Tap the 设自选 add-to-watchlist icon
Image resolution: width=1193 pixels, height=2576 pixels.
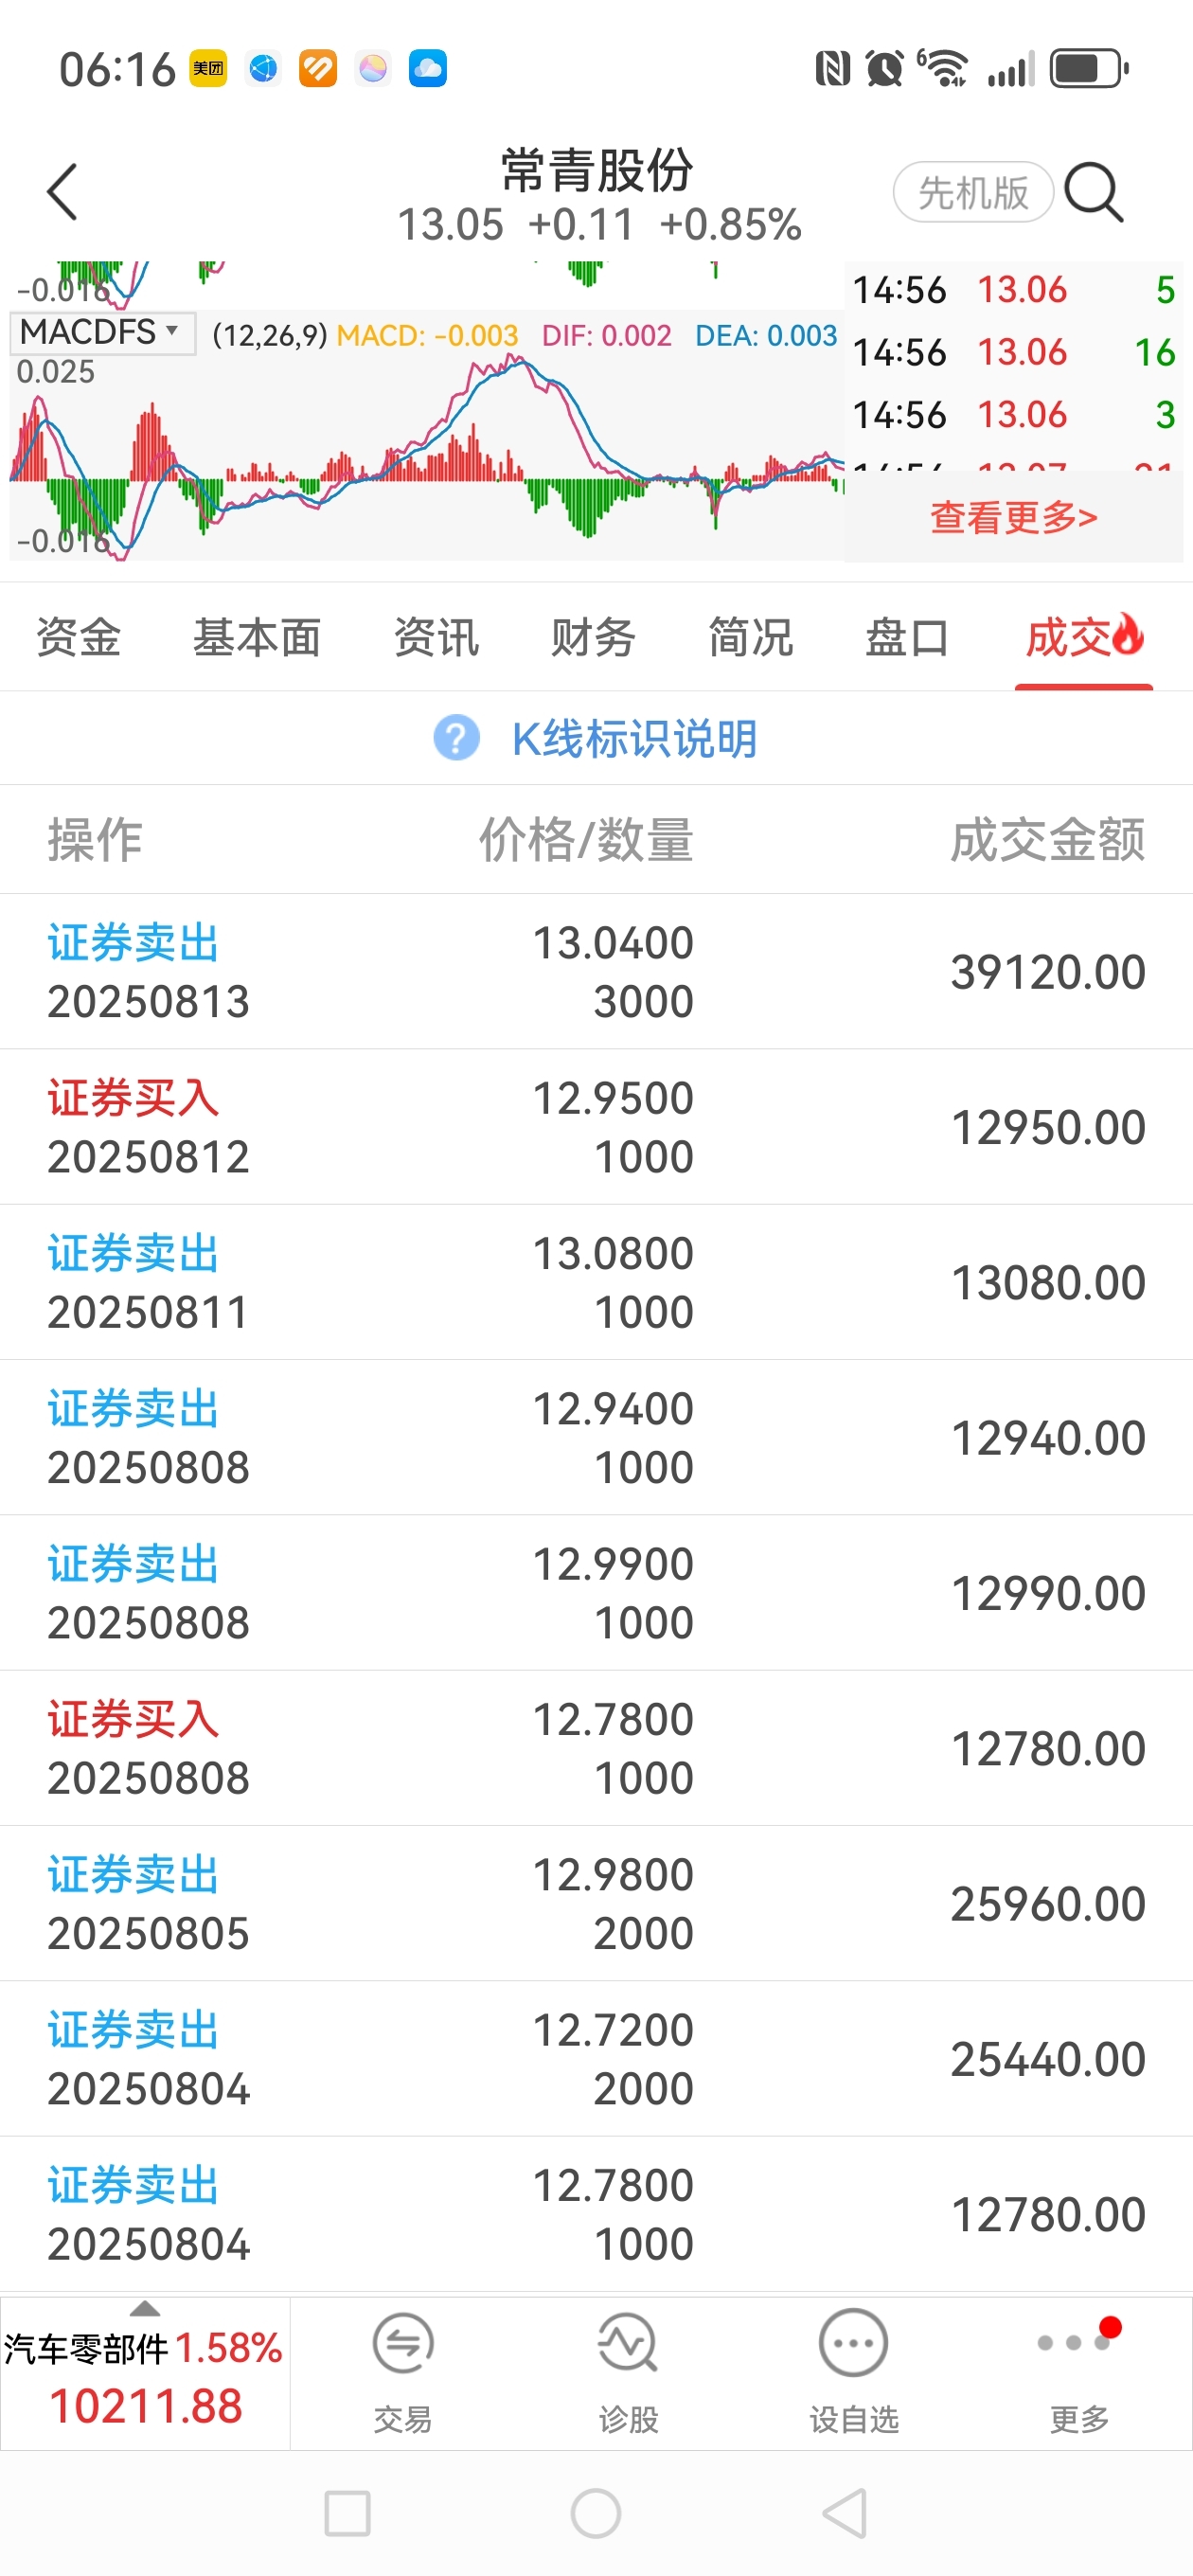853,2343
